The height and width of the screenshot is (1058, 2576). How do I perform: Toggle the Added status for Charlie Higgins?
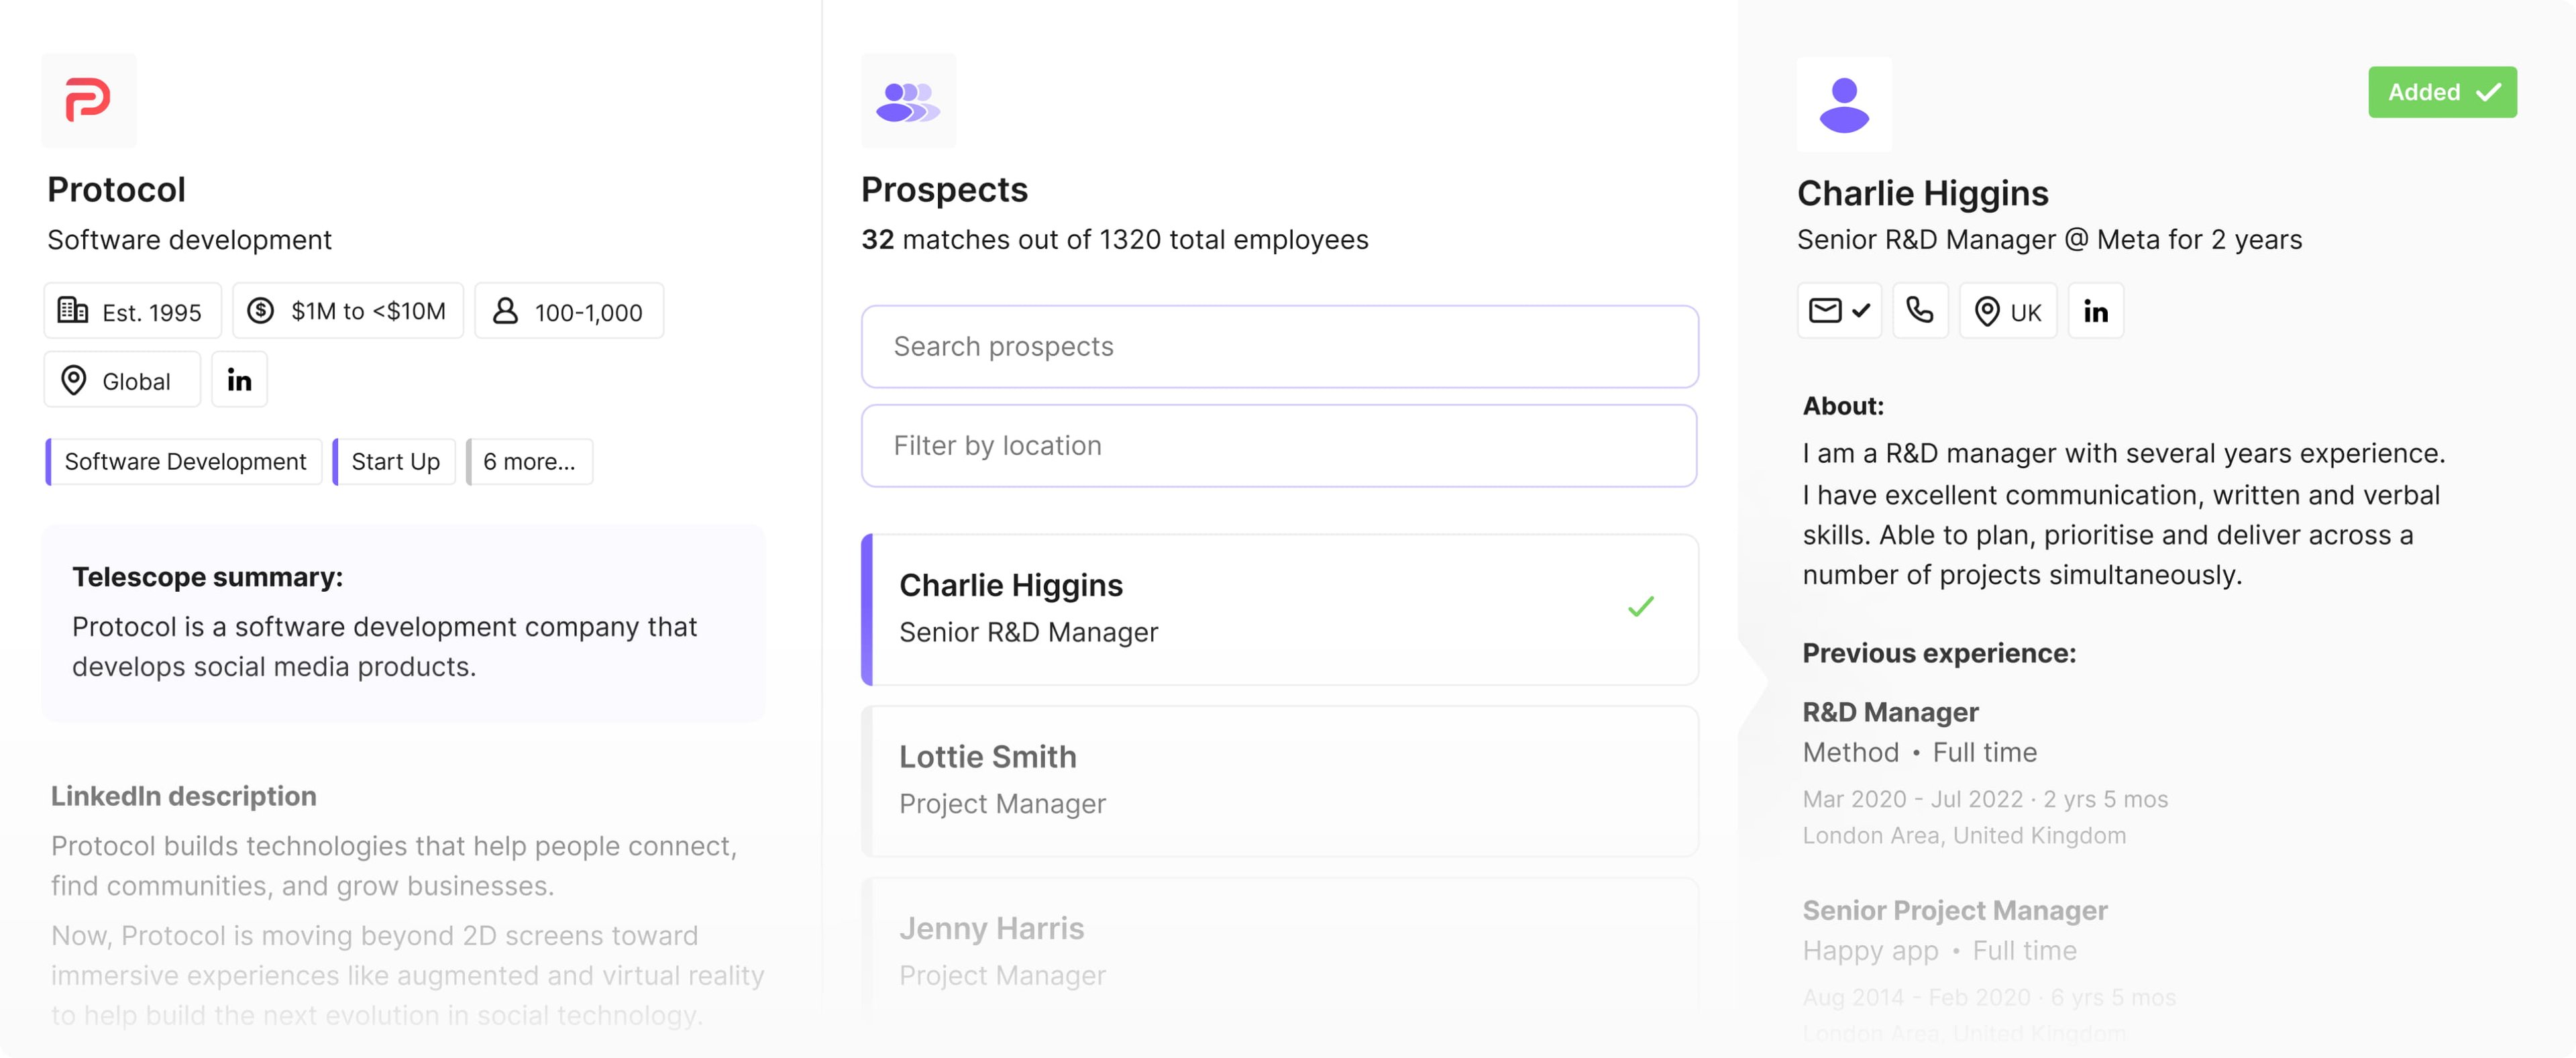point(2442,92)
